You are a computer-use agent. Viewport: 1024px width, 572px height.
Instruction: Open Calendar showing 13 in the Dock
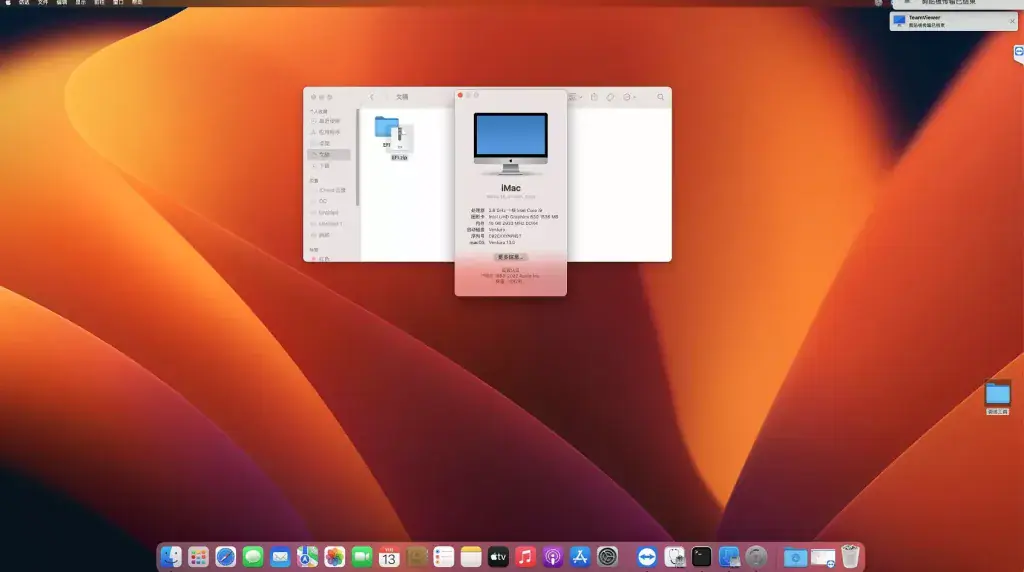tap(389, 557)
